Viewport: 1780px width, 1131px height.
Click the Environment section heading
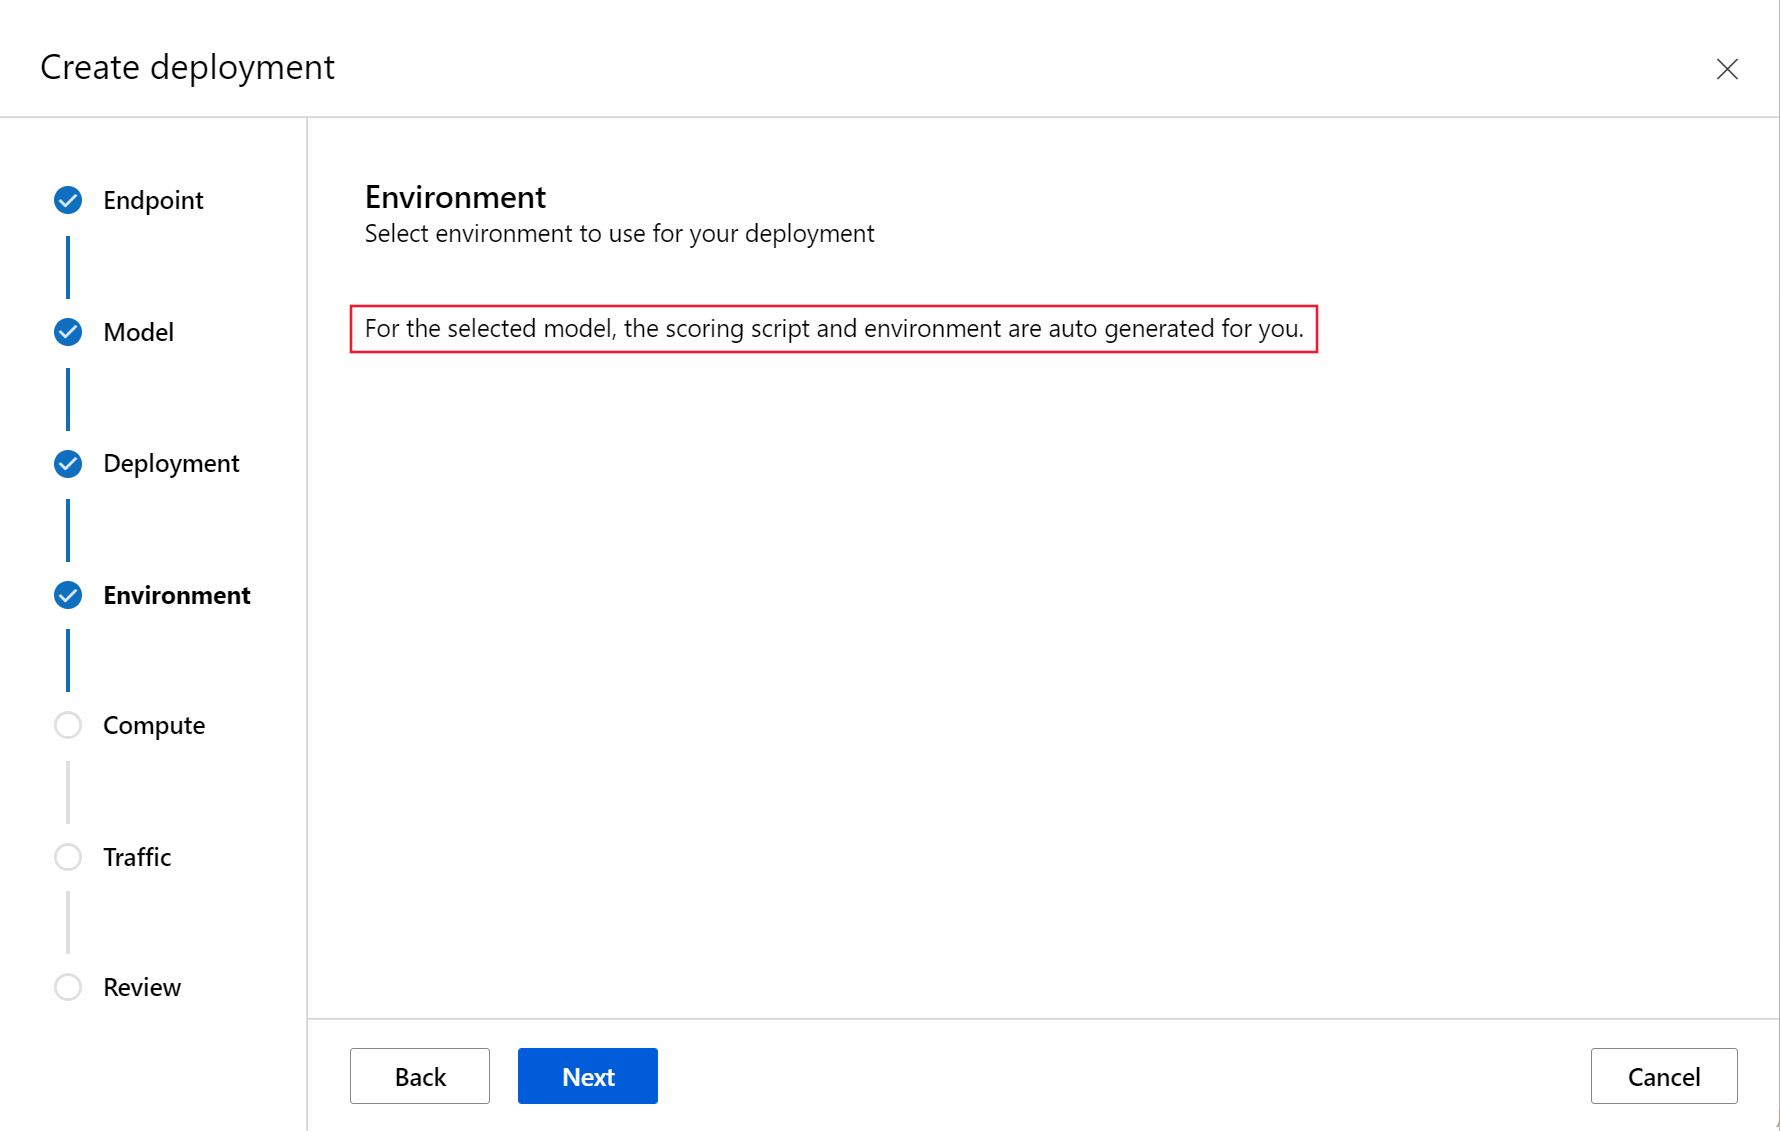pyautogui.click(x=455, y=197)
